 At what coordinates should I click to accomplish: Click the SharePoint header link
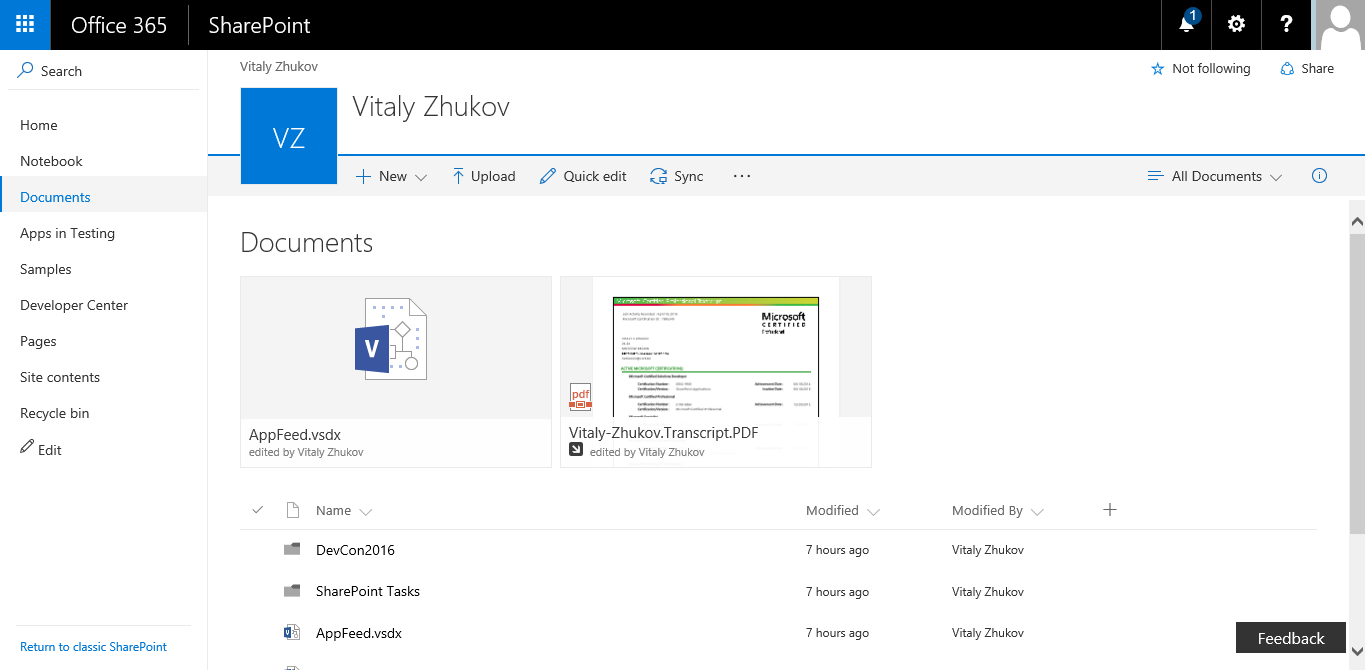(260, 25)
